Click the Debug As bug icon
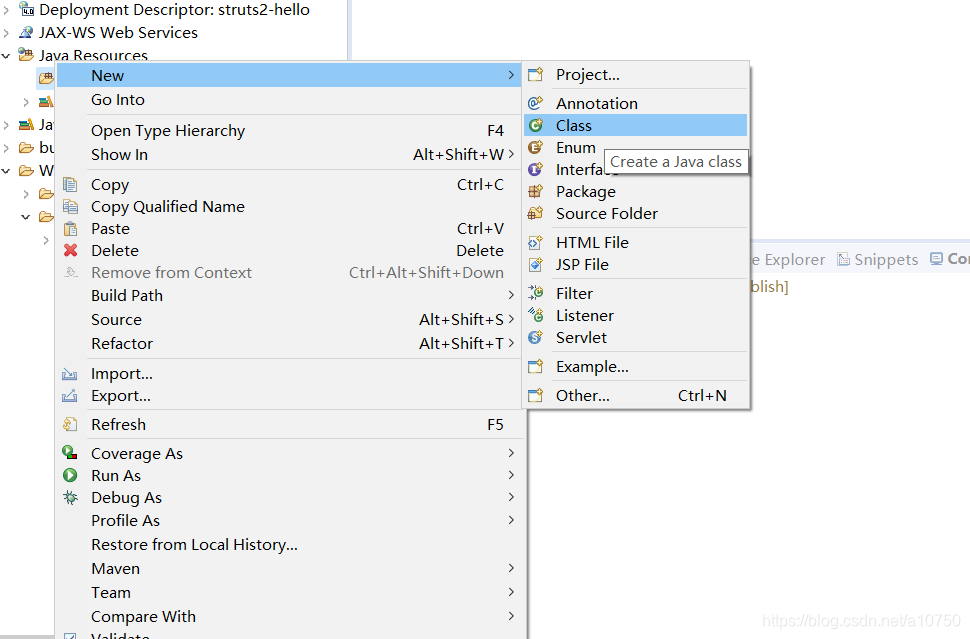Image resolution: width=970 pixels, height=639 pixels. [x=71, y=497]
